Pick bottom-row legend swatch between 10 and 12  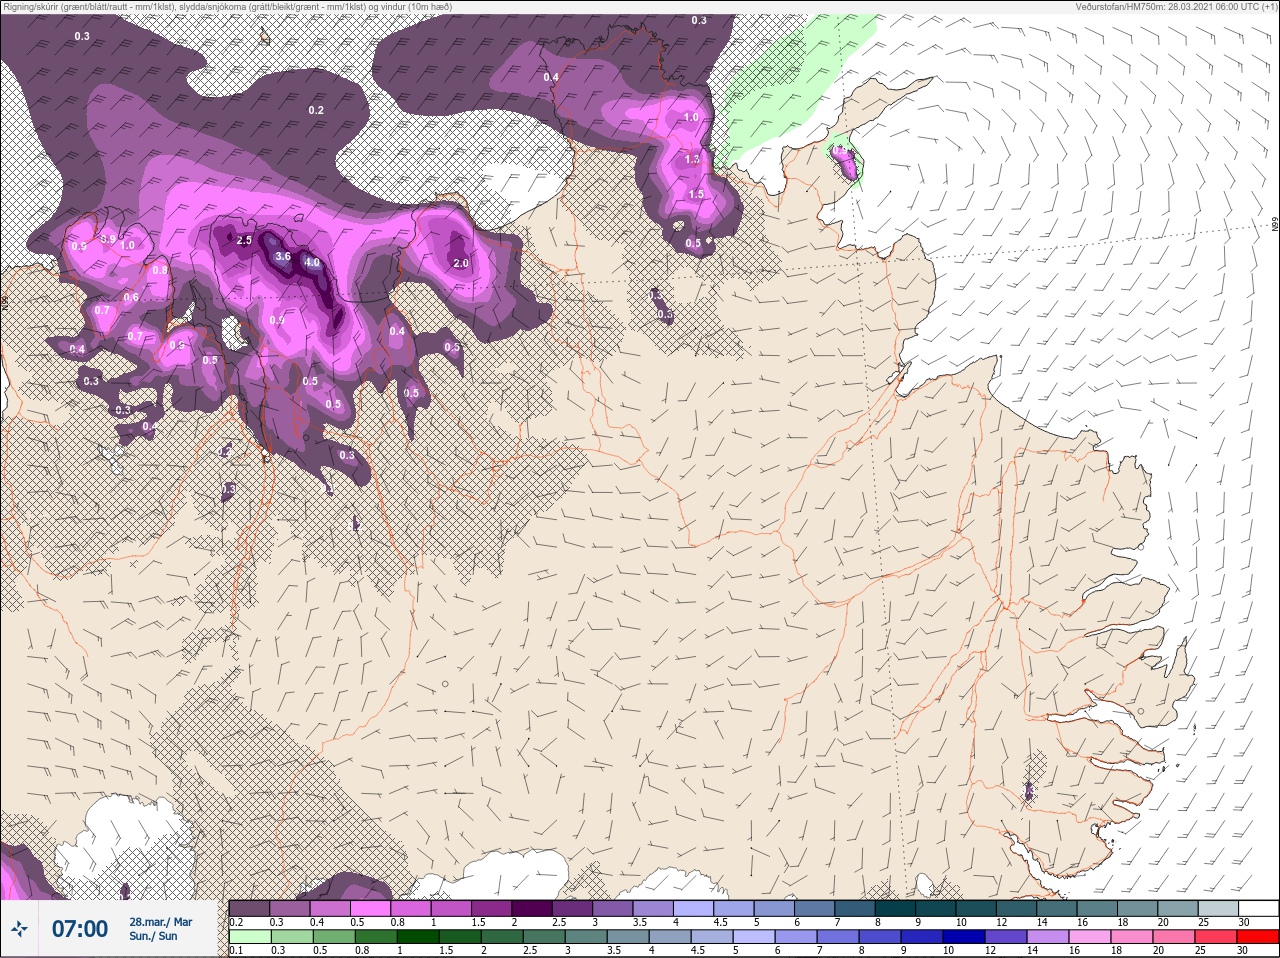click(x=966, y=937)
